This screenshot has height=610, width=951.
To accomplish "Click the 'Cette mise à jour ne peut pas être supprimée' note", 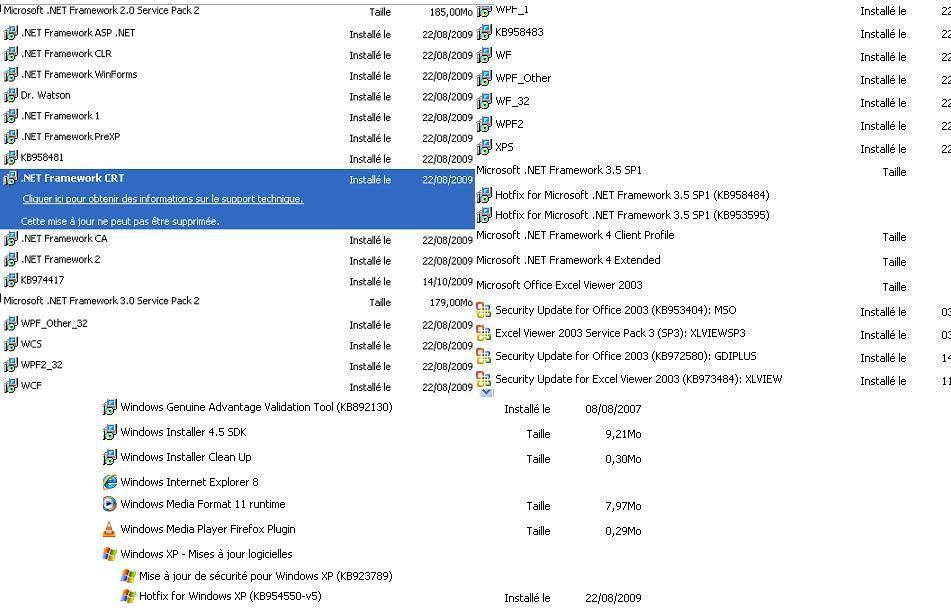I will click(x=120, y=221).
